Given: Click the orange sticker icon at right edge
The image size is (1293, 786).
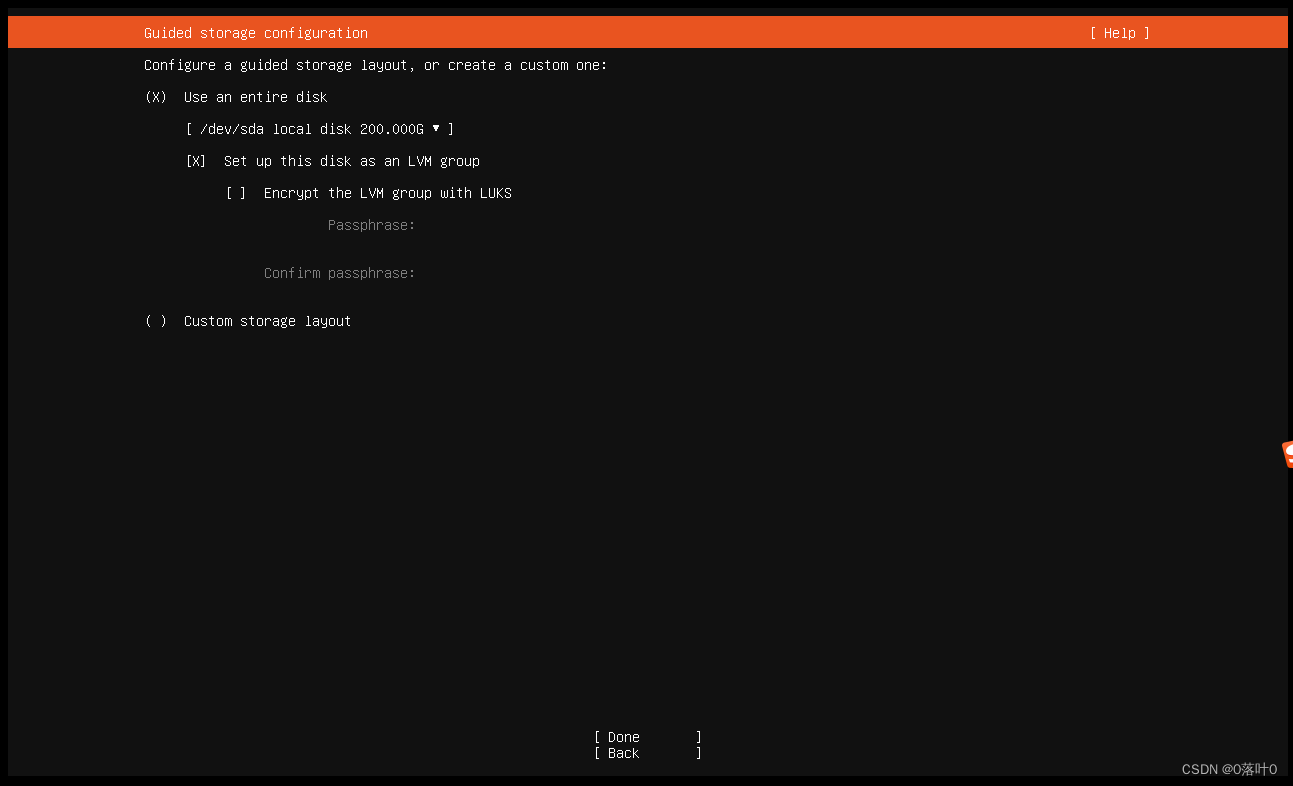Looking at the screenshot, I should click(1287, 454).
